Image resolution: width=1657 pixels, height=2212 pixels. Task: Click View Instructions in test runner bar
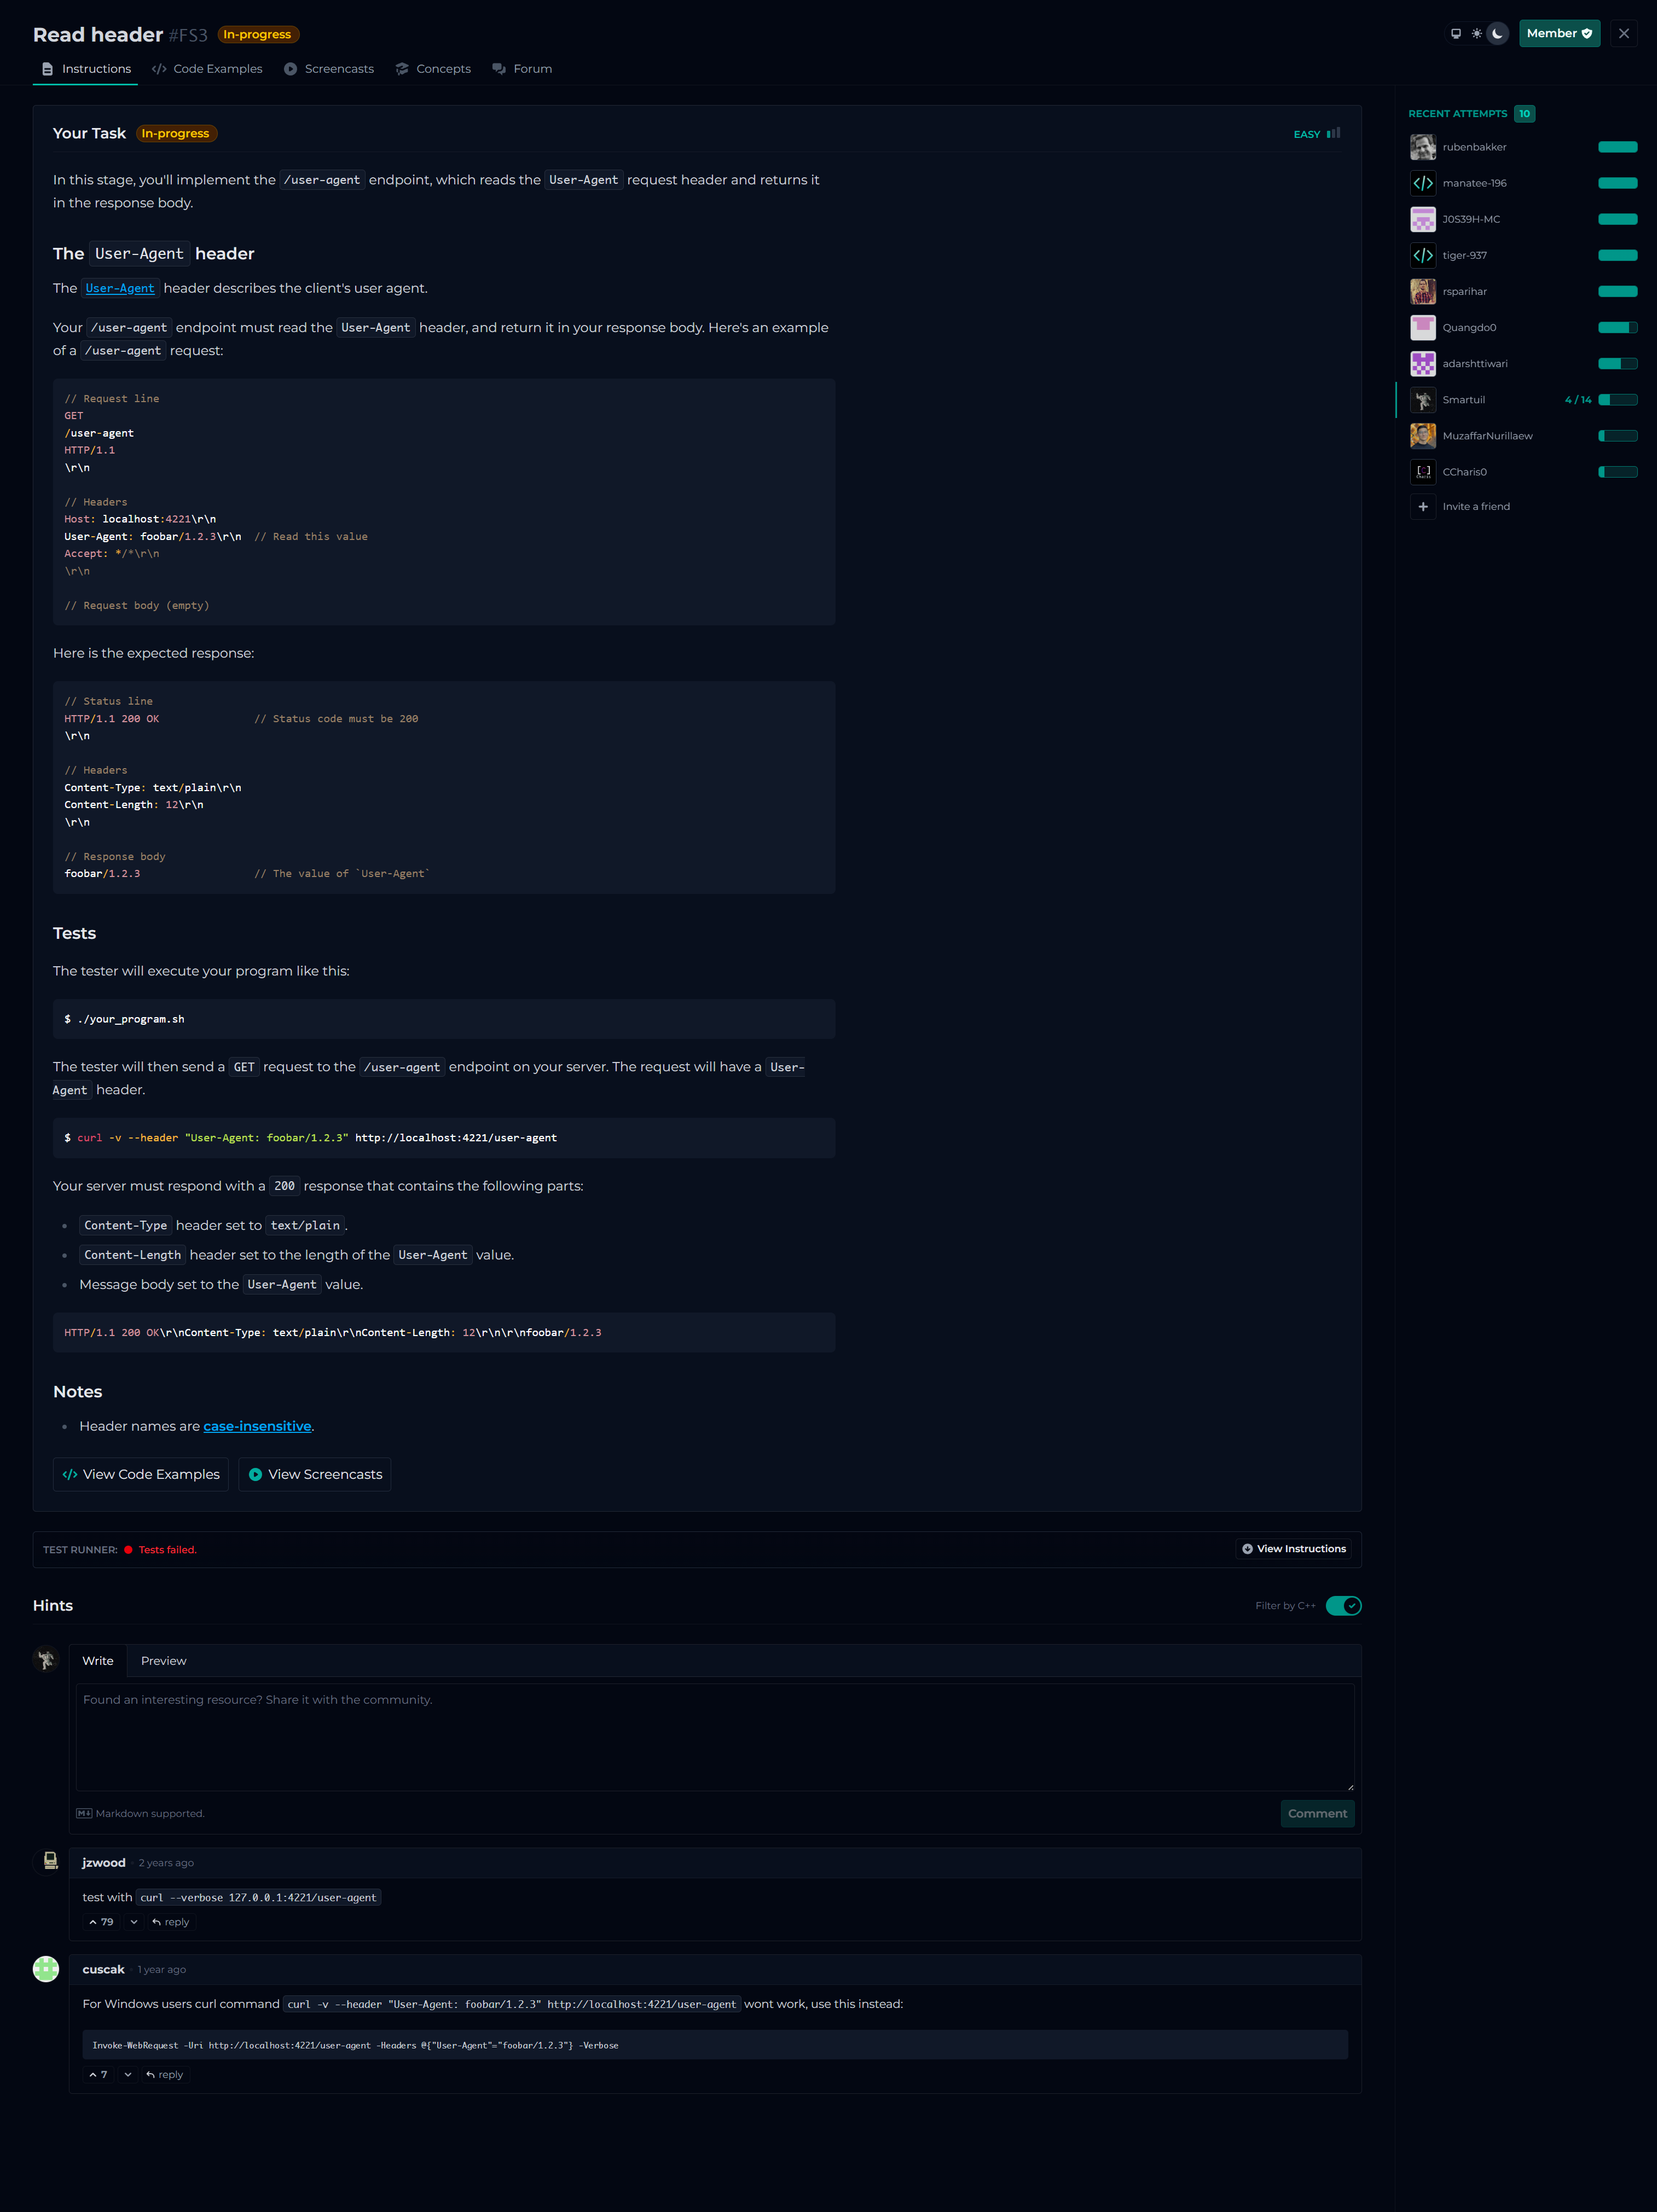pos(1294,1549)
